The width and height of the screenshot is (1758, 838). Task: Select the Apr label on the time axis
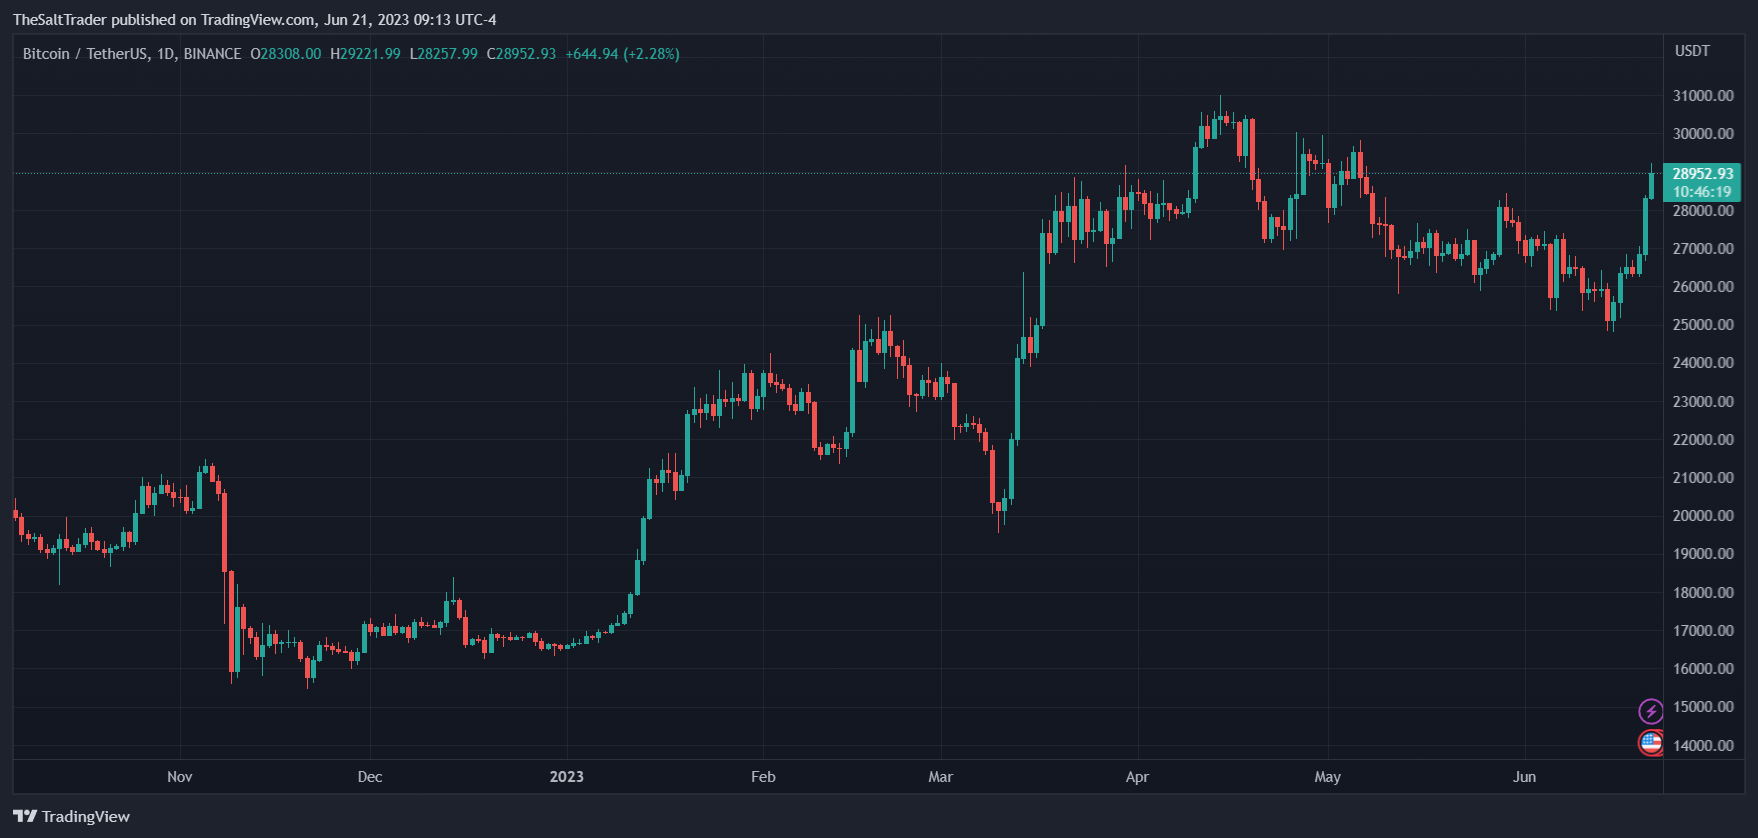[1137, 777]
